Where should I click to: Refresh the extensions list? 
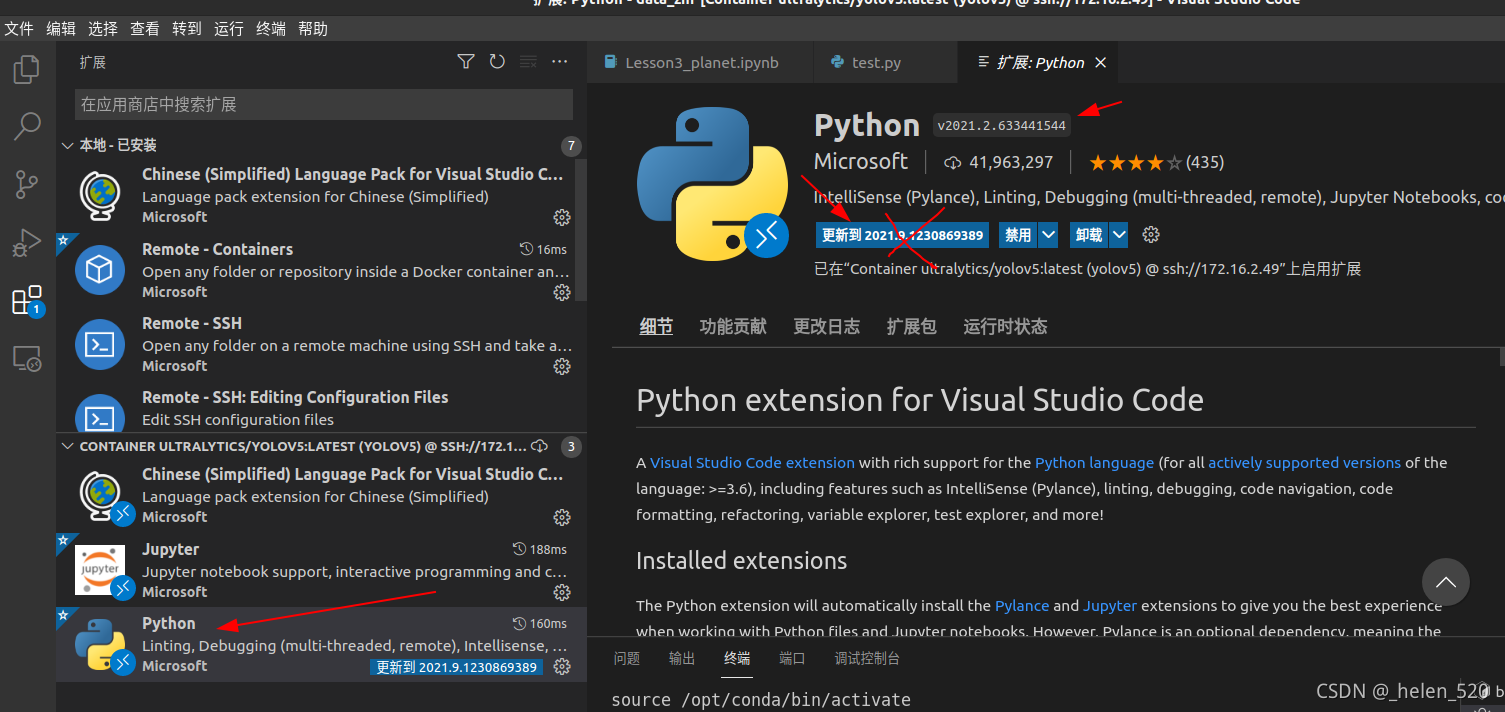coord(497,62)
